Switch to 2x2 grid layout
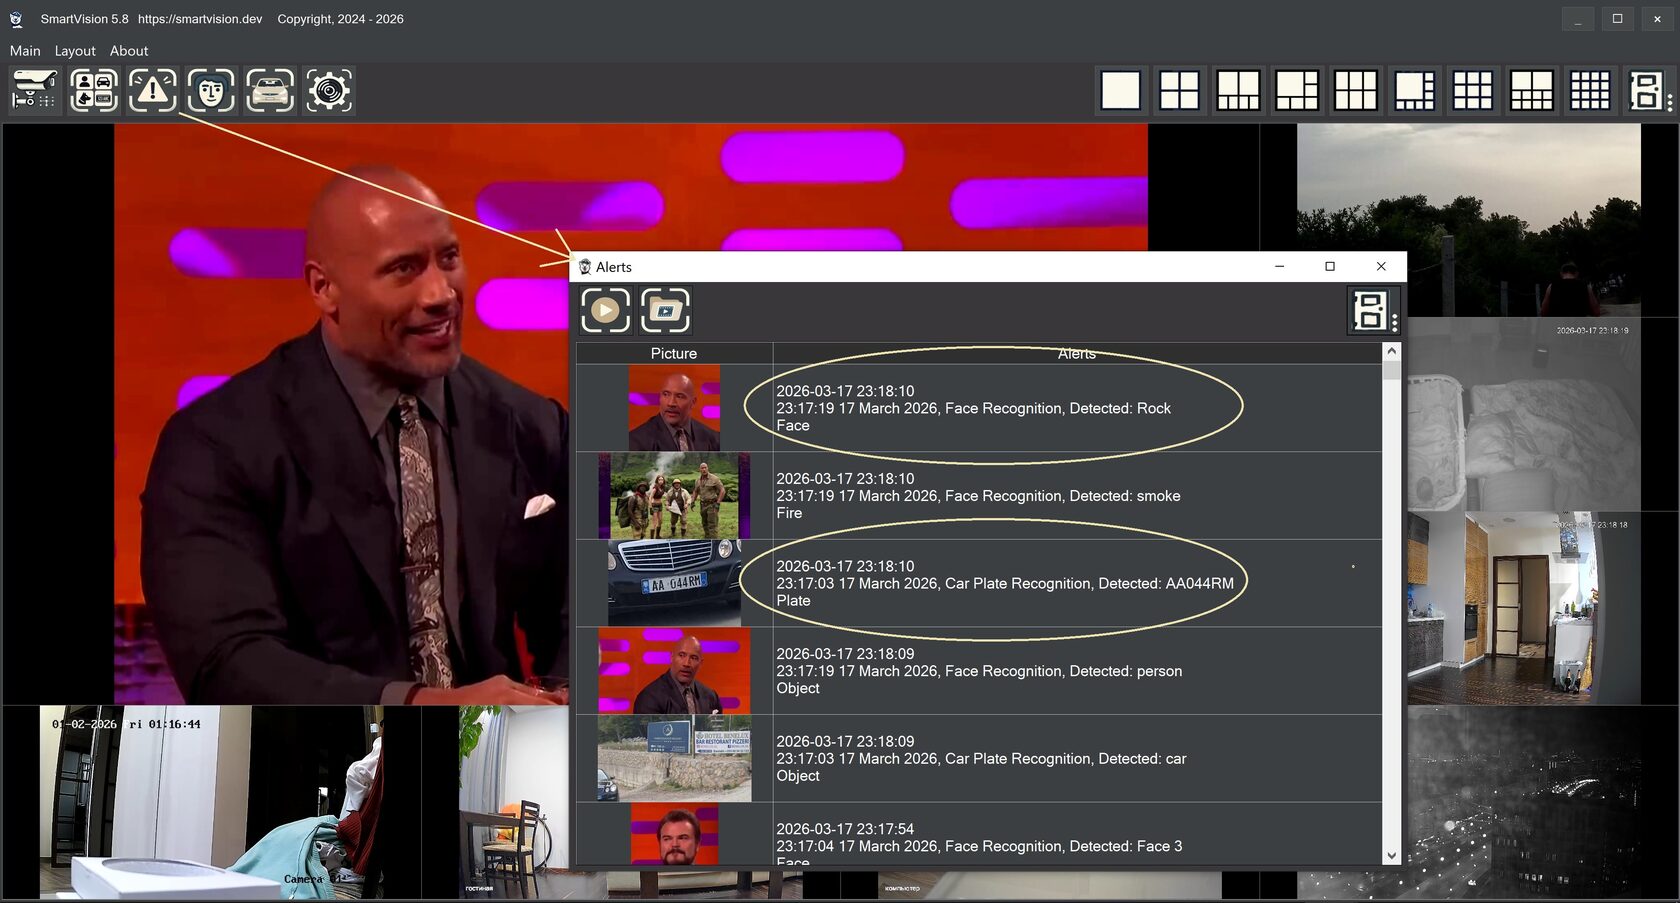The height and width of the screenshot is (903, 1680). (1180, 90)
